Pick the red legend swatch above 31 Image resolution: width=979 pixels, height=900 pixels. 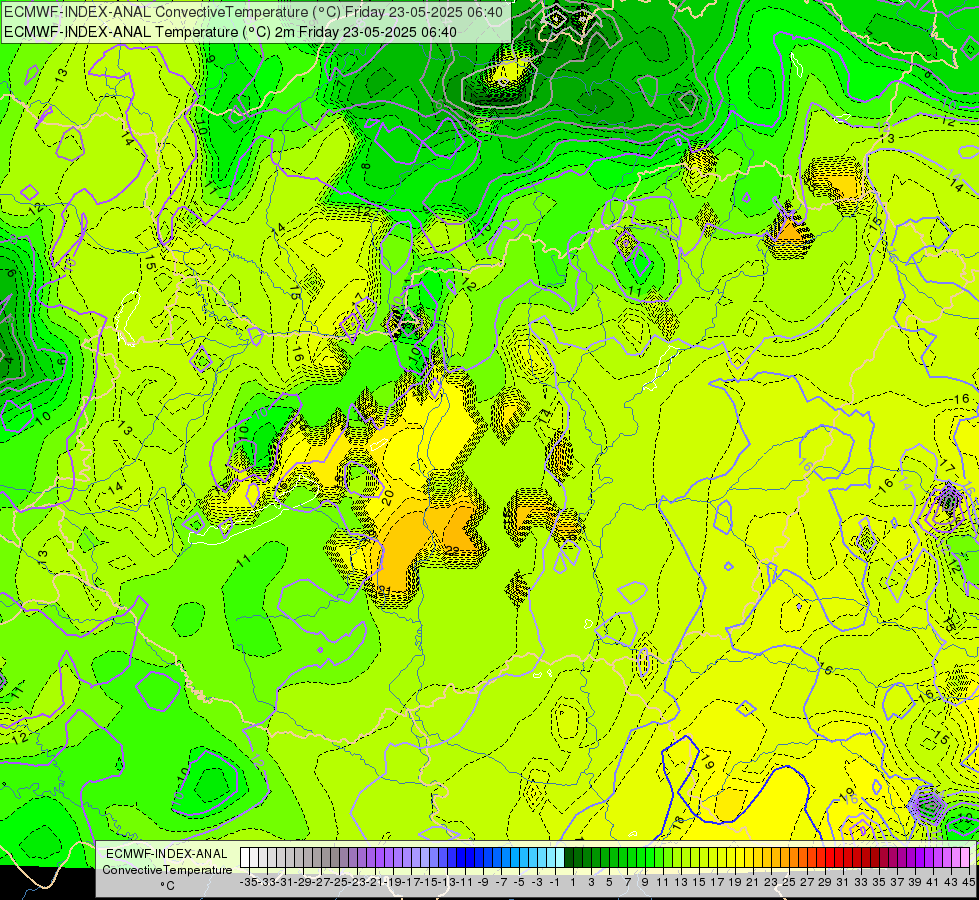(x=839, y=858)
